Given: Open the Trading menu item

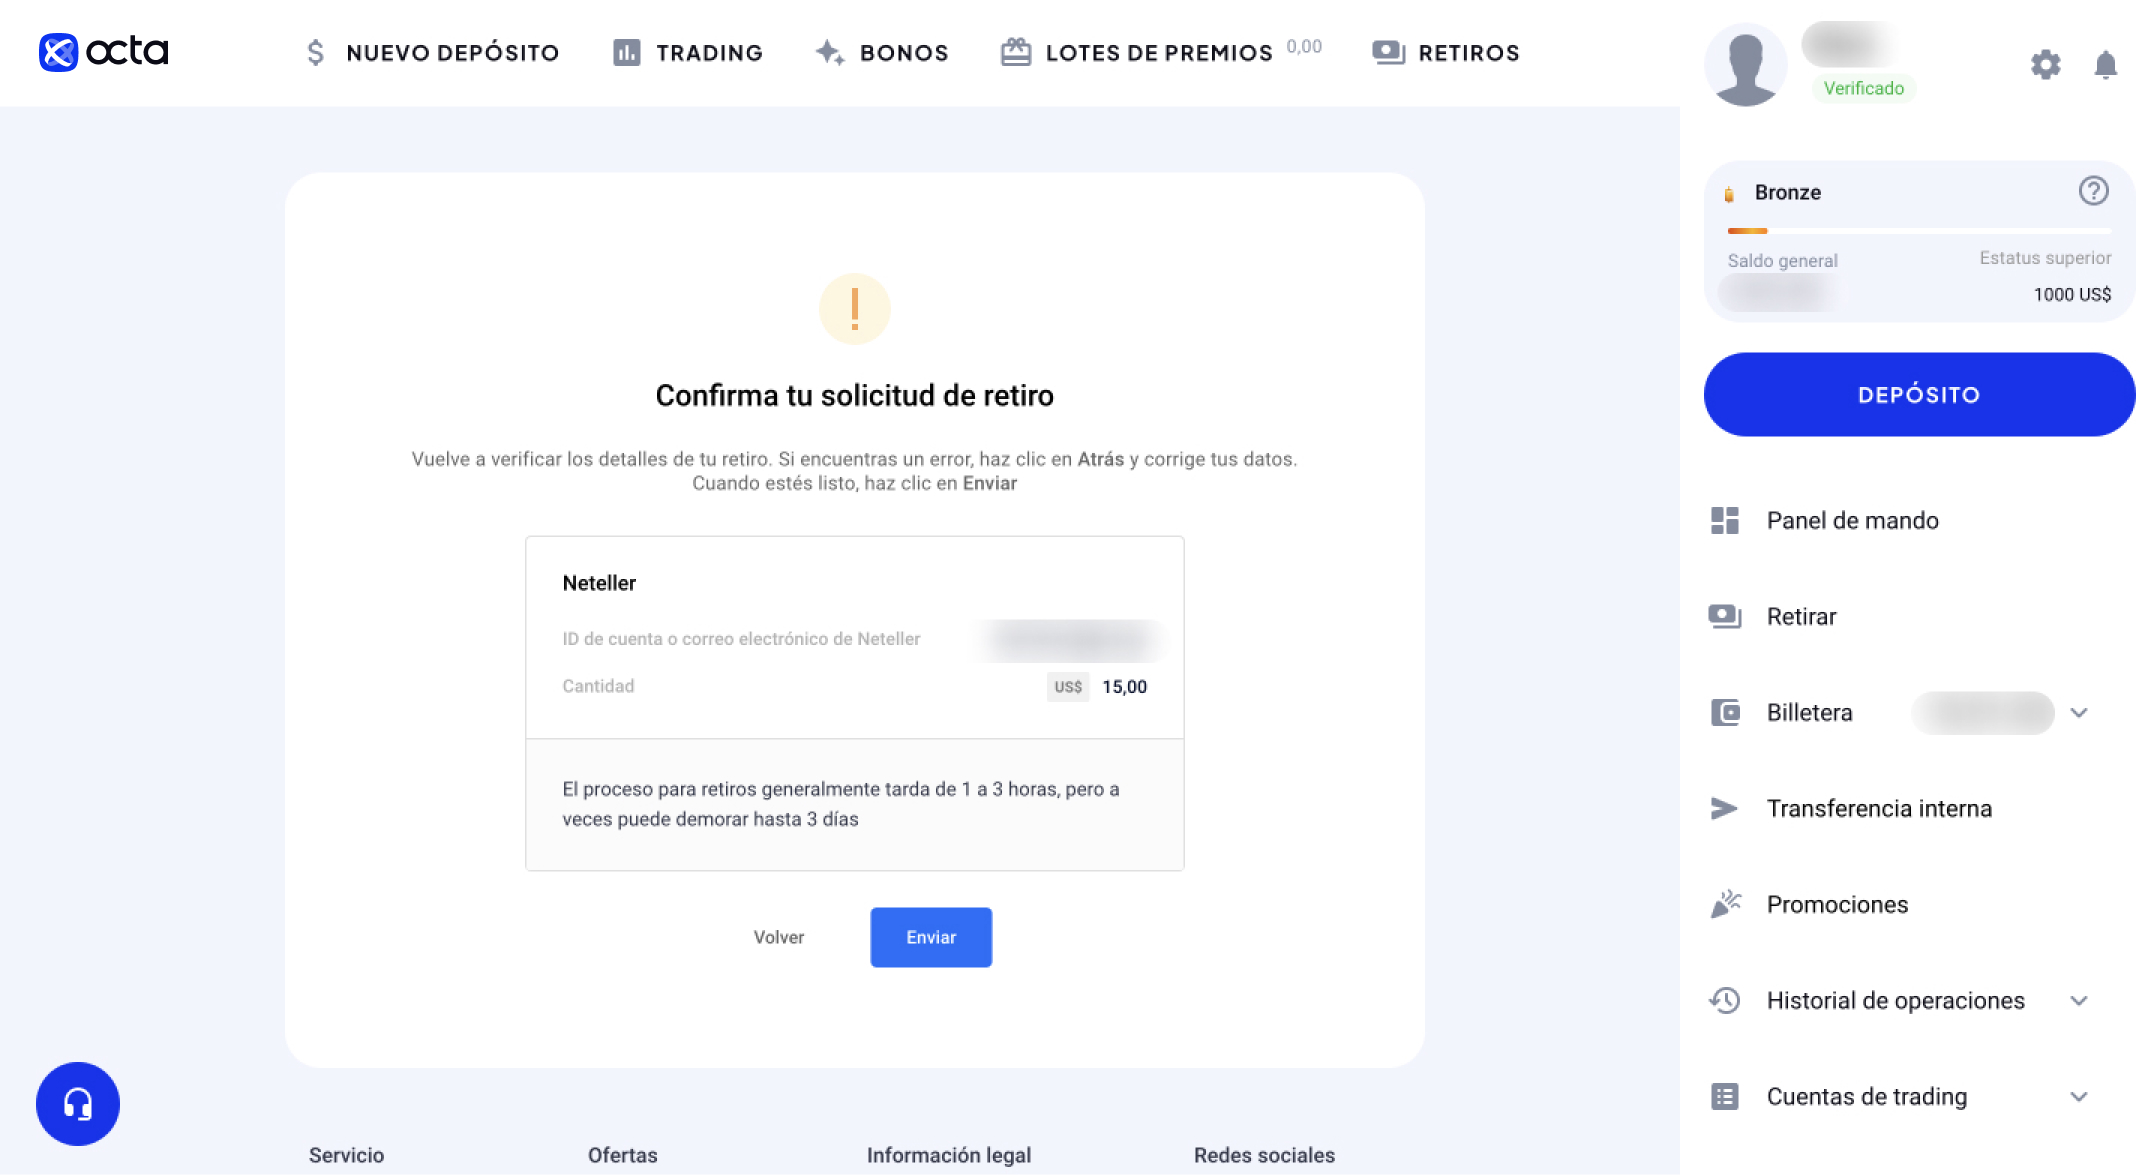Looking at the screenshot, I should 688,53.
